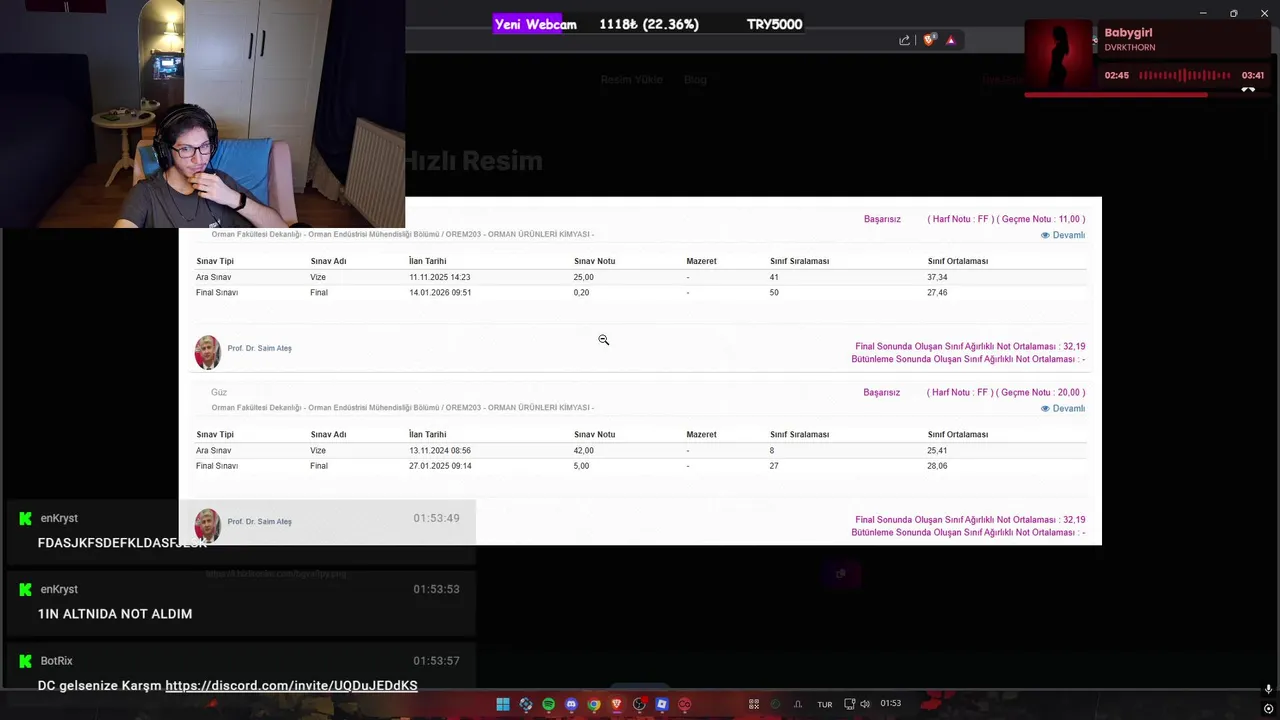
Task: Click class average value 28,06
Action: pyautogui.click(x=937, y=466)
